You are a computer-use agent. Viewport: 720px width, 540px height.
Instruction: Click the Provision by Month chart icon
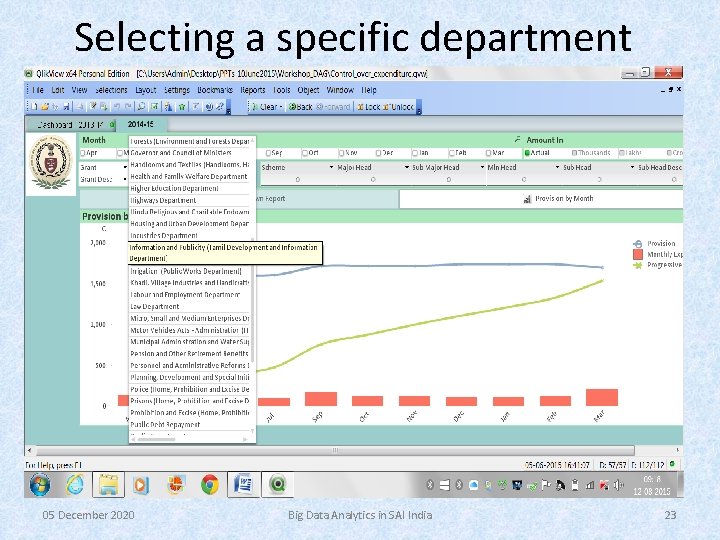click(x=527, y=199)
